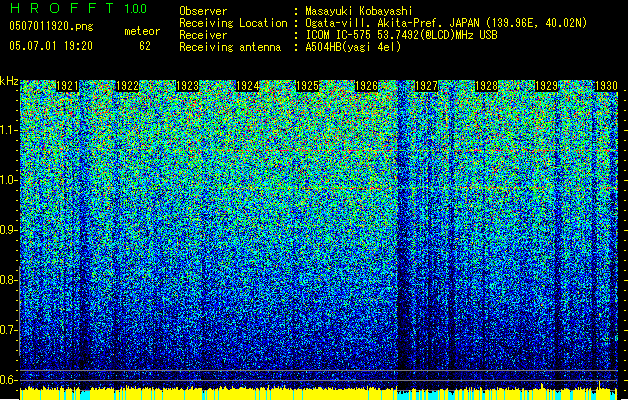Click the 1921 time marker

click(x=67, y=86)
